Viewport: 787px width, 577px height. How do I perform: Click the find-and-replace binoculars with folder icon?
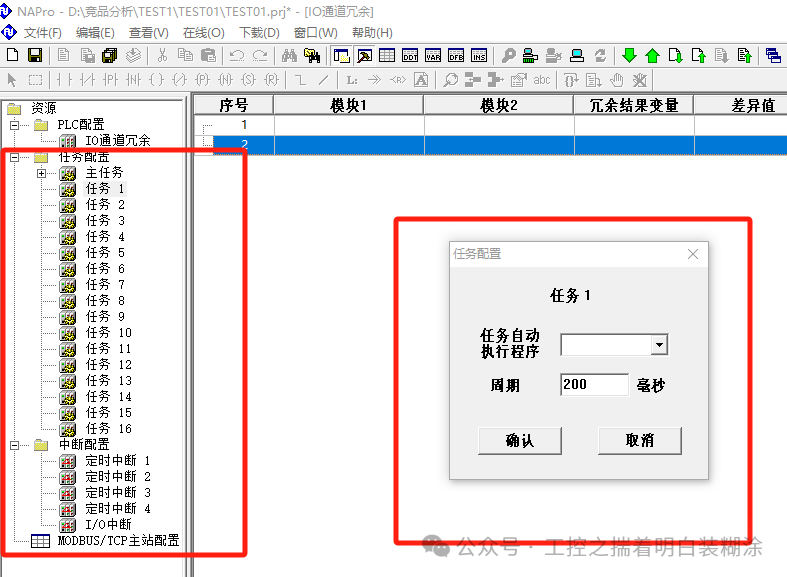pyautogui.click(x=312, y=55)
